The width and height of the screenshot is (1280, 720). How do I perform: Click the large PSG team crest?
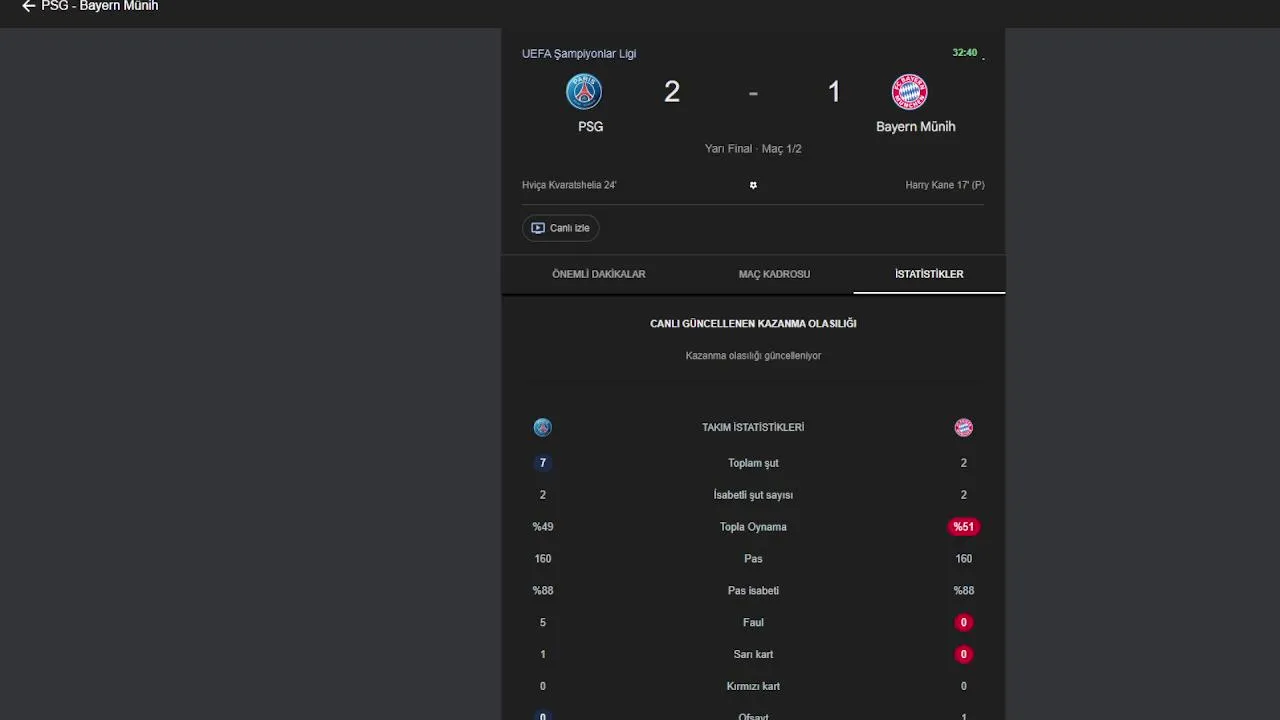point(584,92)
